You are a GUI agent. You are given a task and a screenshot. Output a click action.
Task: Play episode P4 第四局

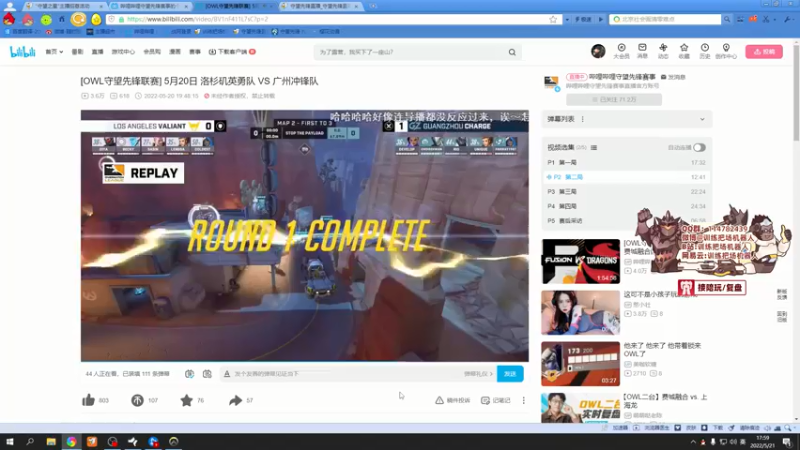click(627, 206)
